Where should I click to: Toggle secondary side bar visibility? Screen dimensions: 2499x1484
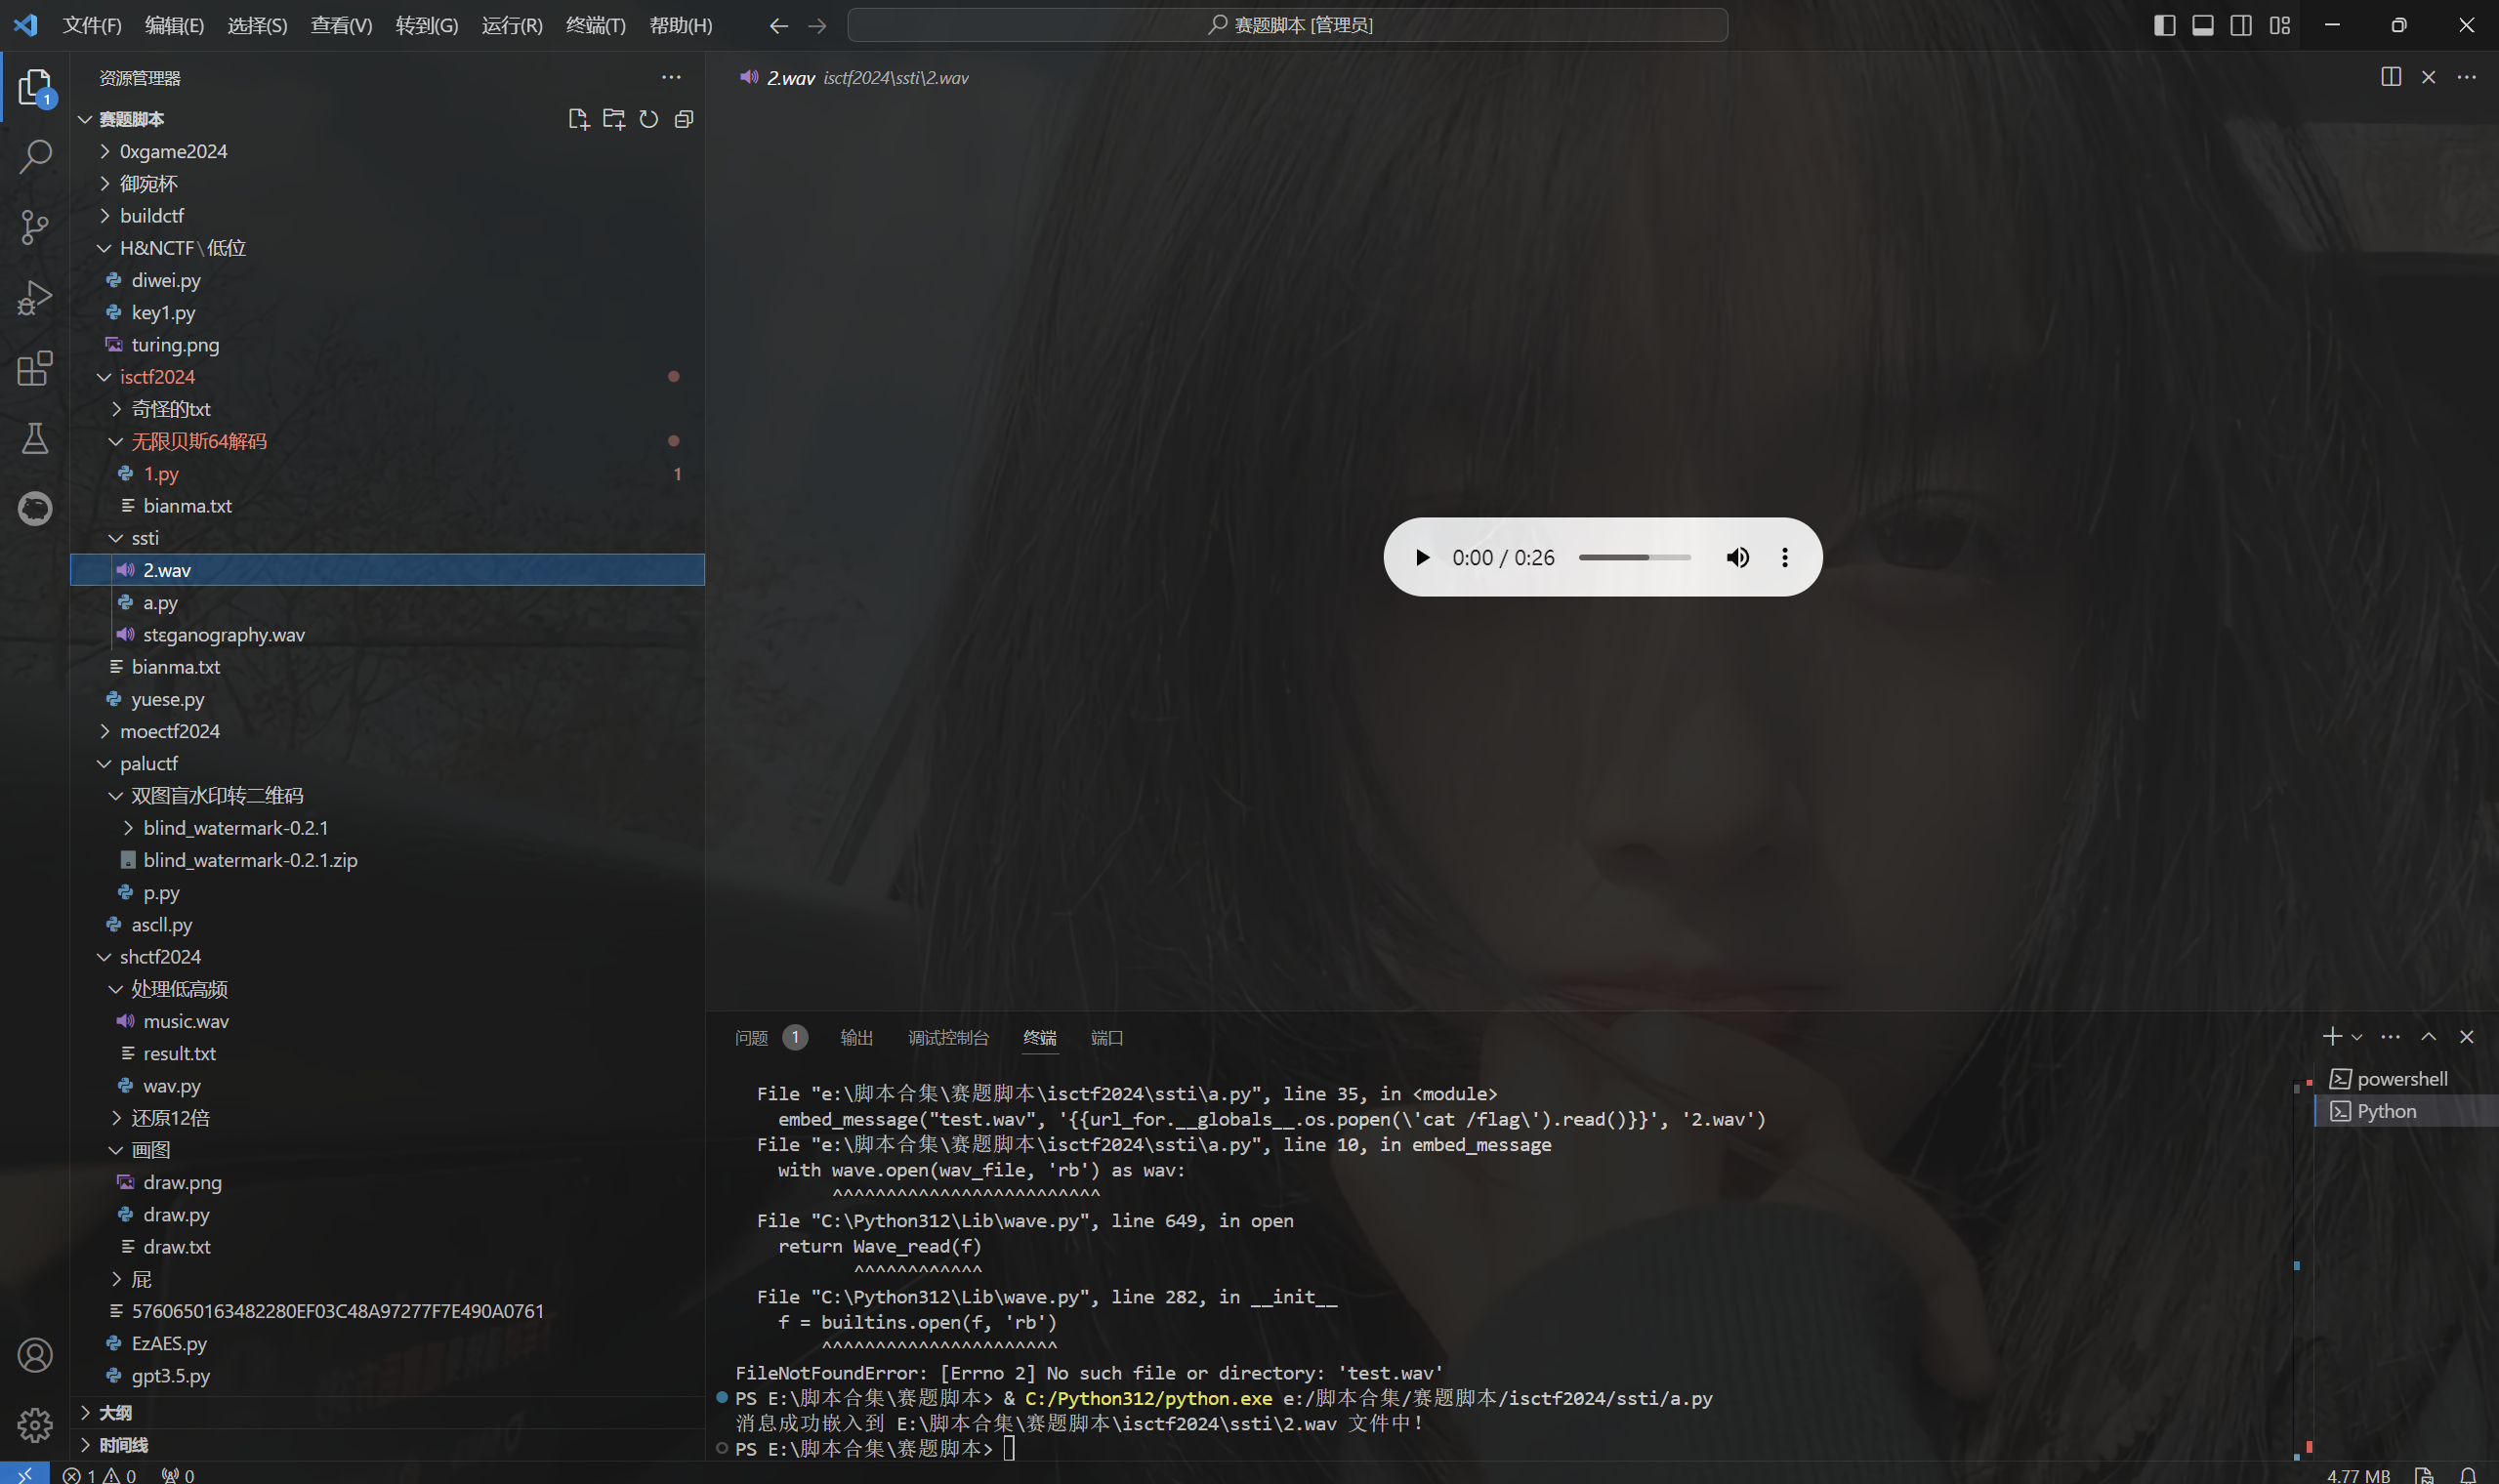point(2241,25)
